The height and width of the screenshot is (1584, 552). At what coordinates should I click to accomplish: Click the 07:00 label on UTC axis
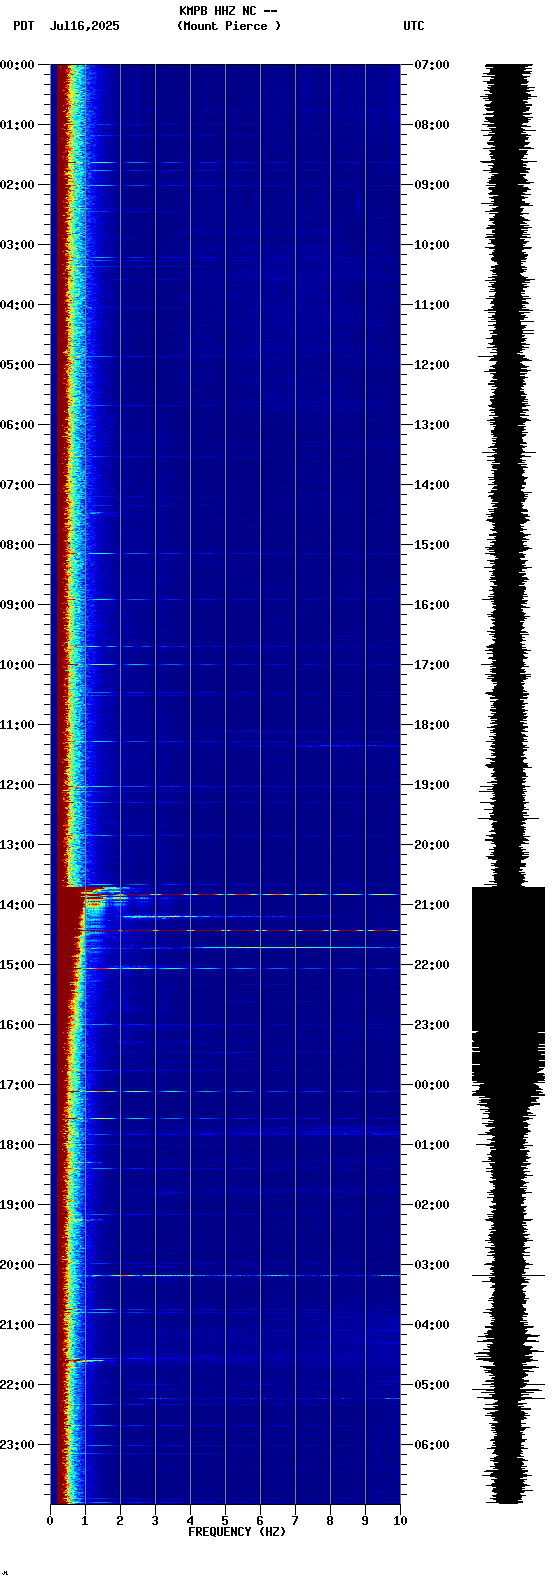click(432, 65)
